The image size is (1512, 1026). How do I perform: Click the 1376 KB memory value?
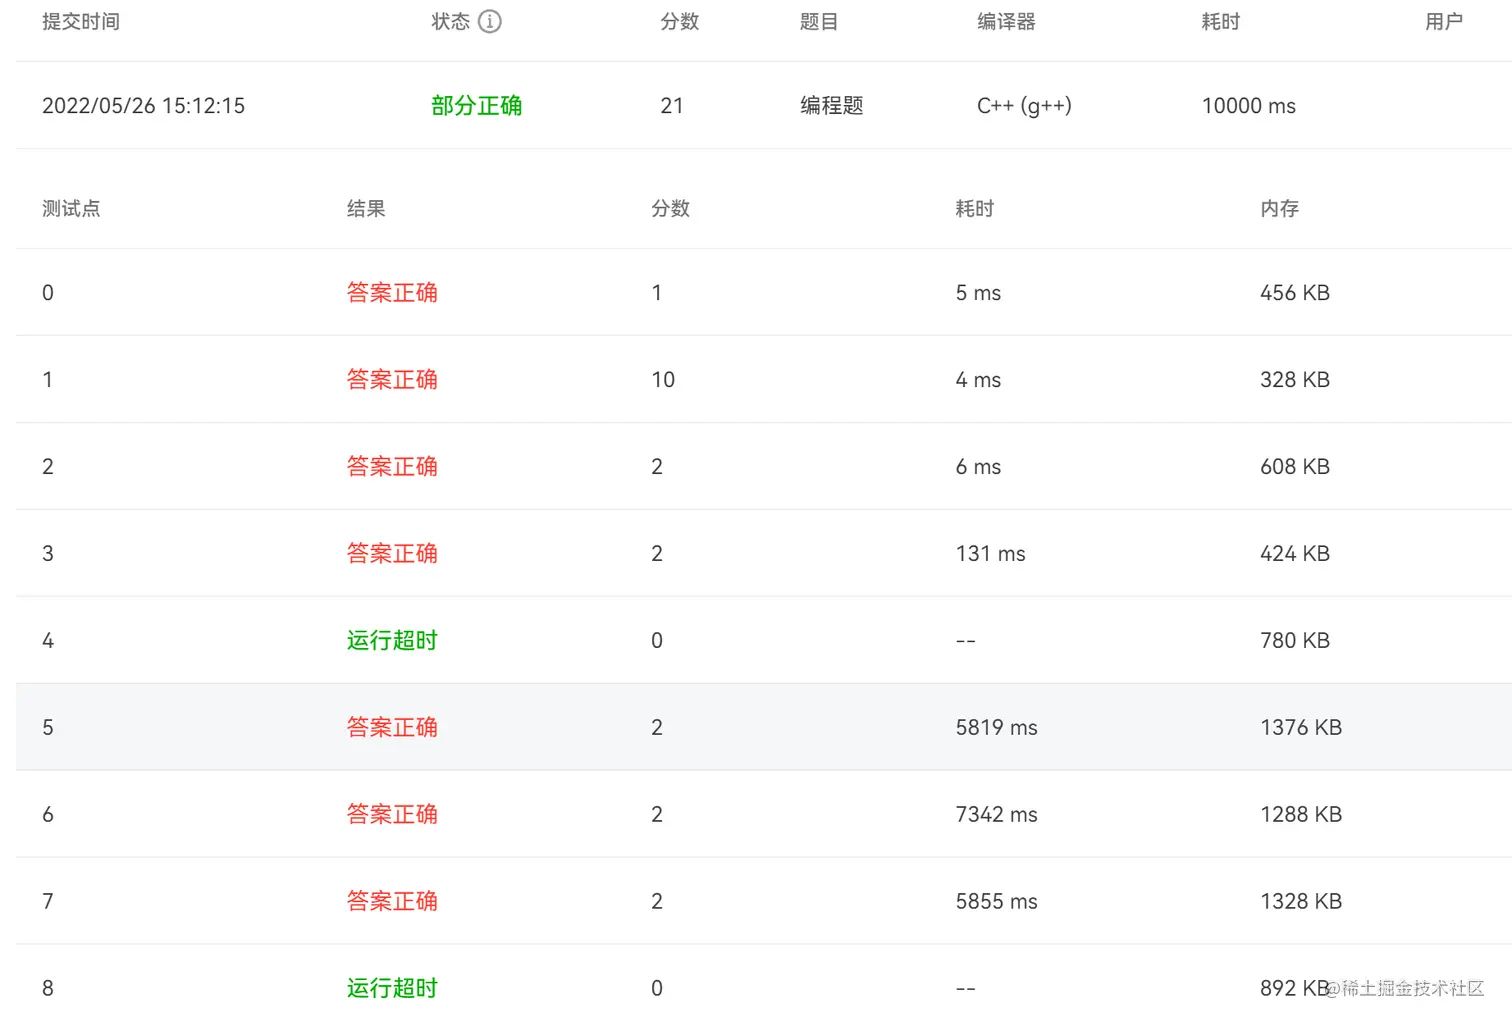pyautogui.click(x=1301, y=727)
